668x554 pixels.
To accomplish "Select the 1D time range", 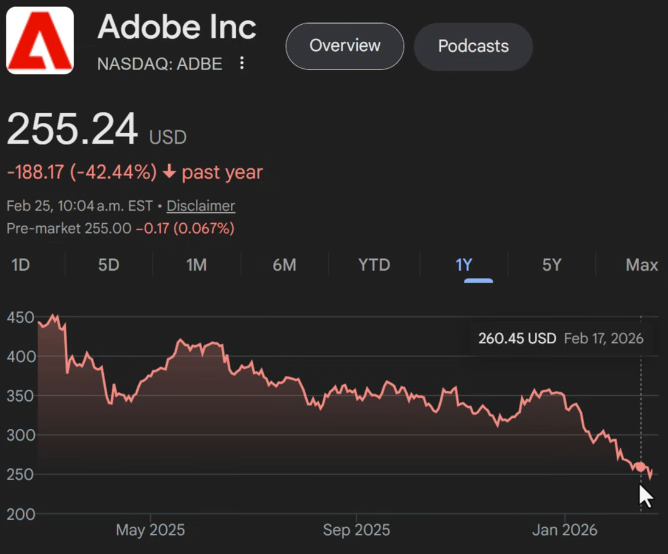I will point(20,265).
